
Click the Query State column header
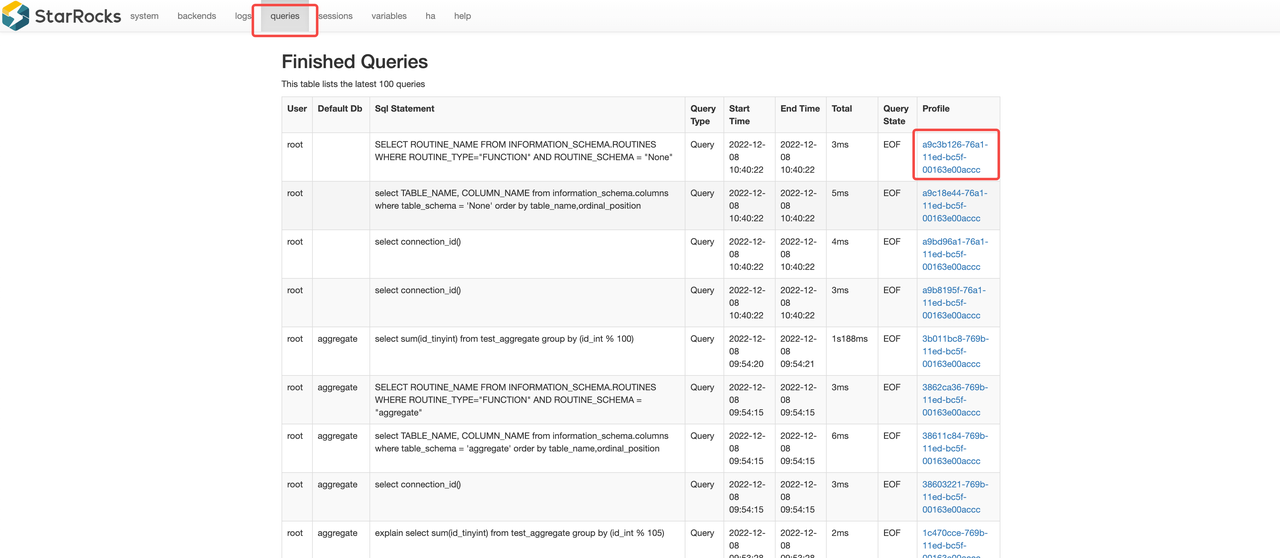(895, 115)
